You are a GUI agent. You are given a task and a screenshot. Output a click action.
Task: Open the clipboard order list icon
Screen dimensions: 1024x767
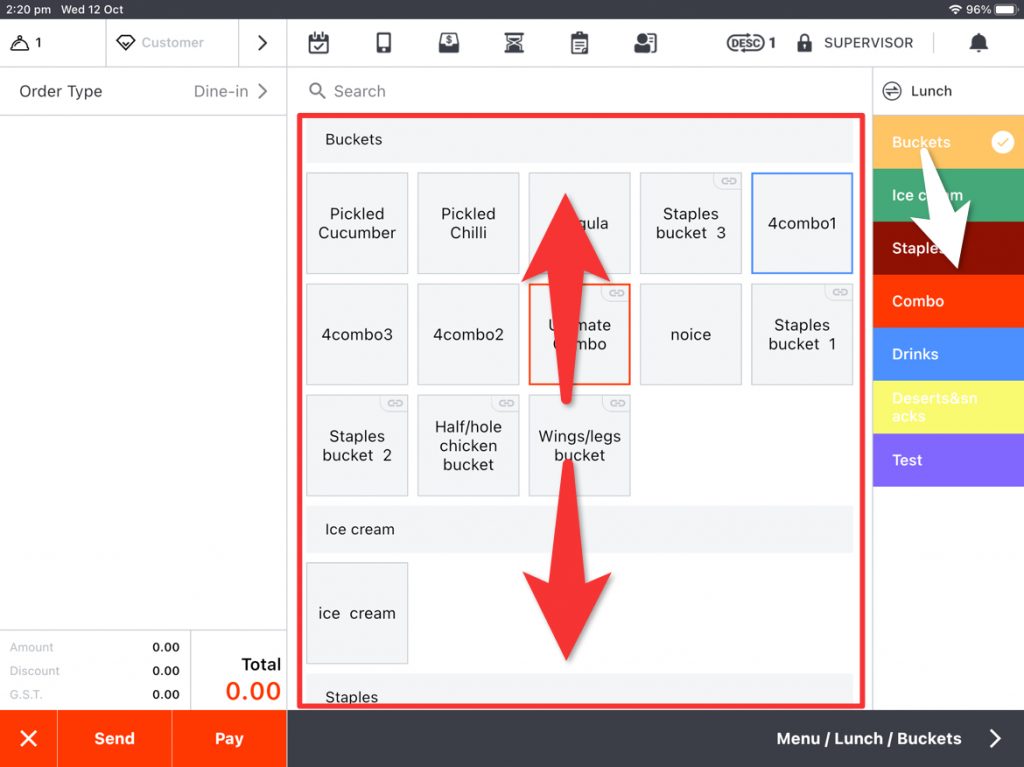pos(579,43)
